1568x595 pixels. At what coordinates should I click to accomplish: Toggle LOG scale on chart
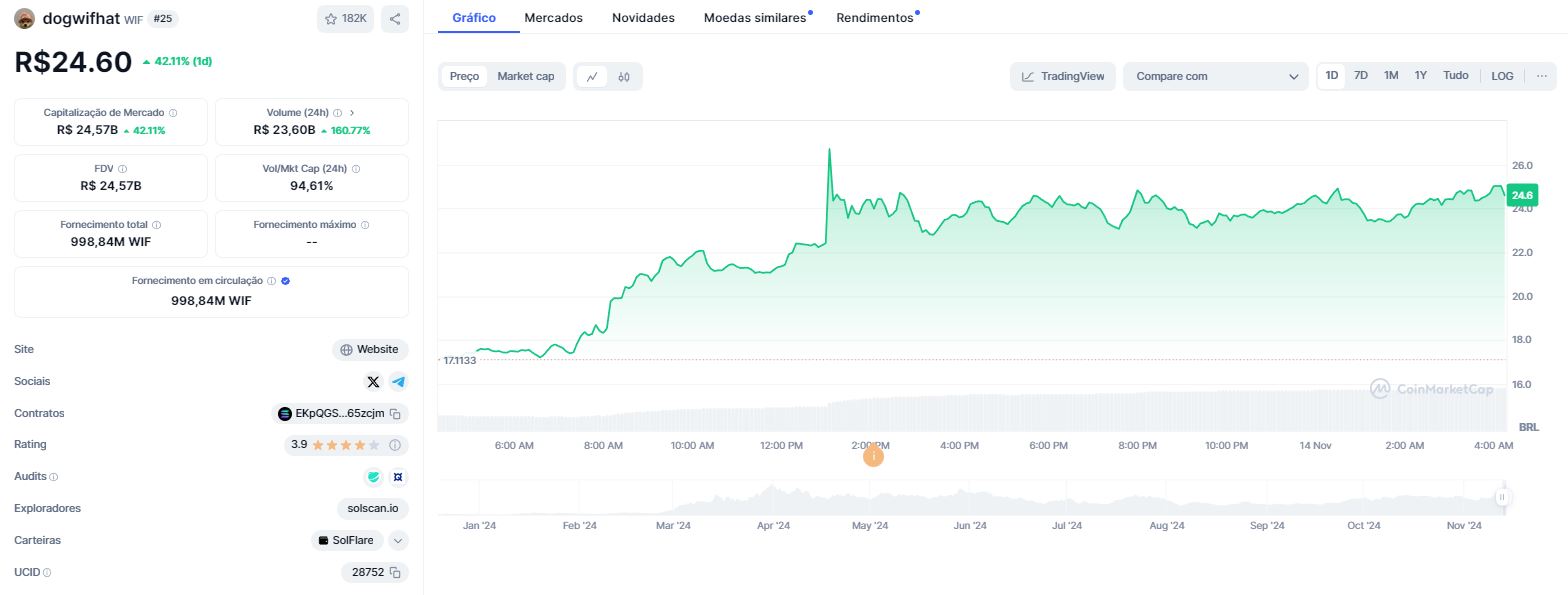click(x=1502, y=76)
